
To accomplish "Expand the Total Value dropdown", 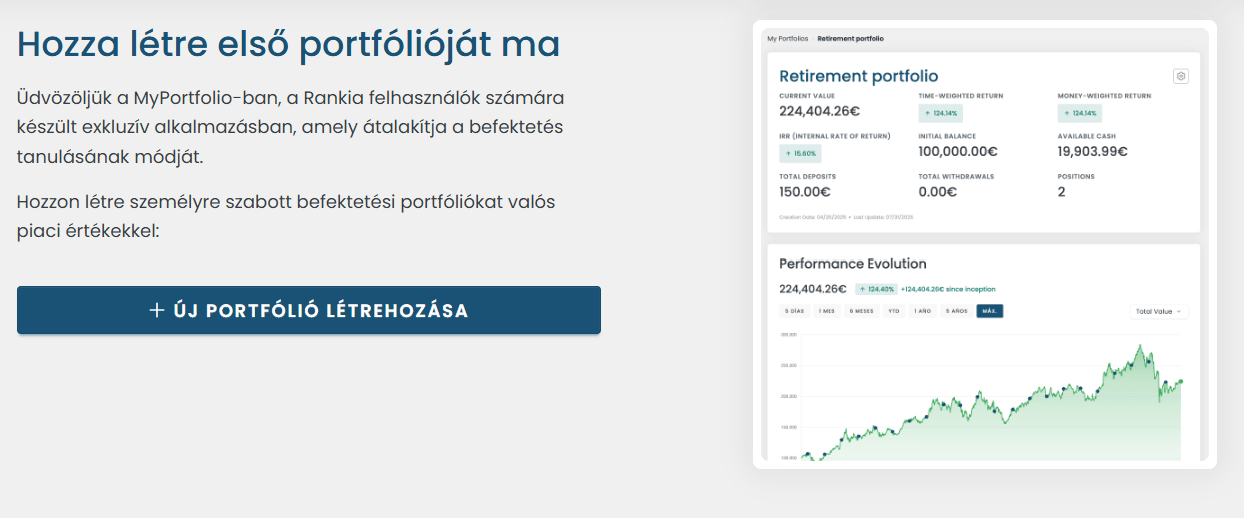I will [1159, 311].
